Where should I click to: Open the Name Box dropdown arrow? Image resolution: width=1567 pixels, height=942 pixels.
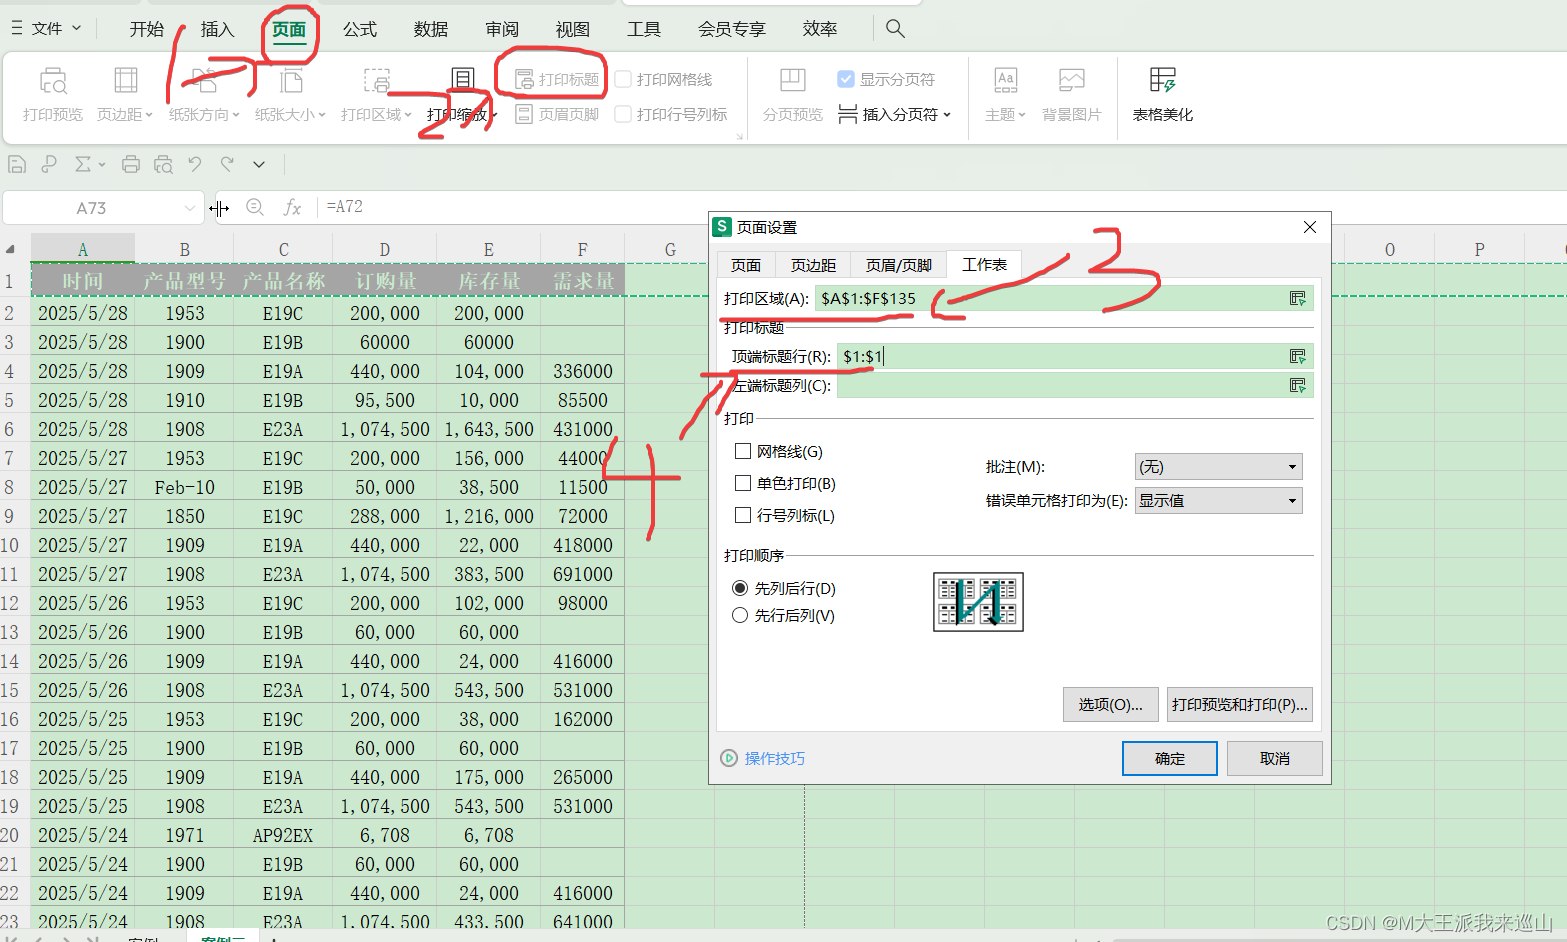(x=190, y=208)
